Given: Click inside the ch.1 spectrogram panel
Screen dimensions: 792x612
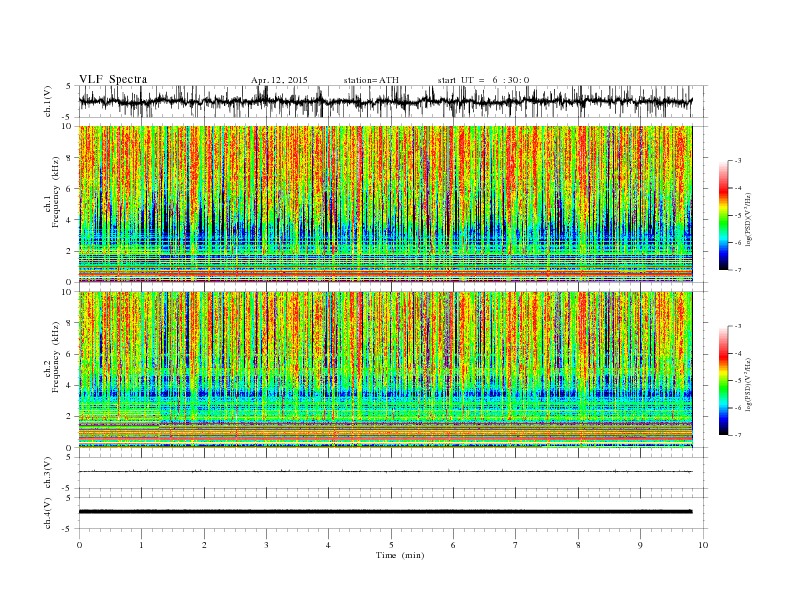Looking at the screenshot, I should point(385,204).
